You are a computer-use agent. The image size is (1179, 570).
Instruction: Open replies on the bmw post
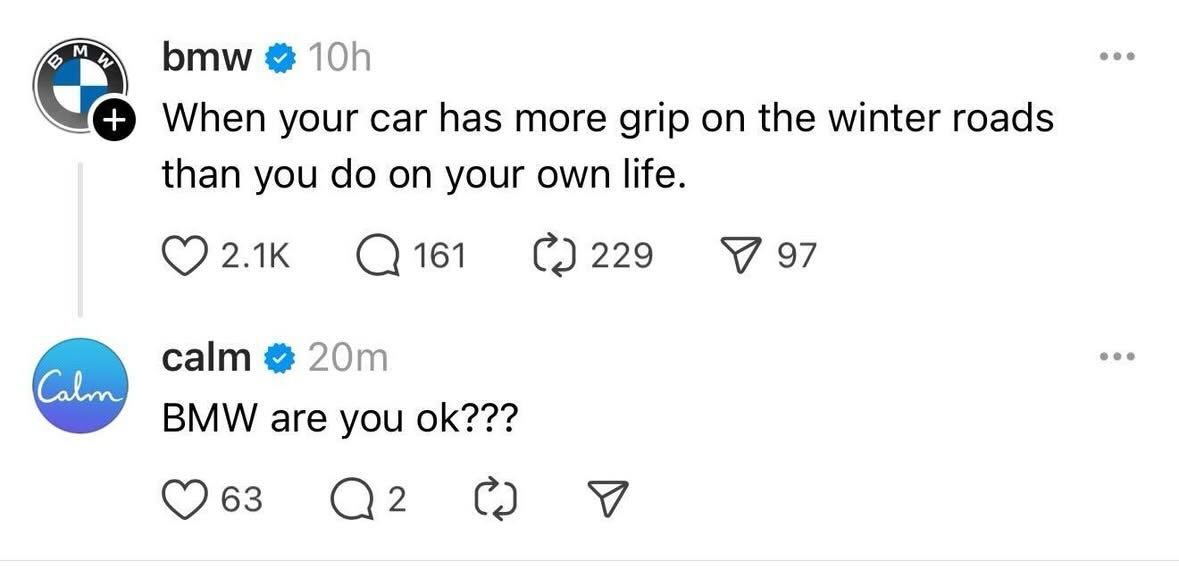(378, 256)
